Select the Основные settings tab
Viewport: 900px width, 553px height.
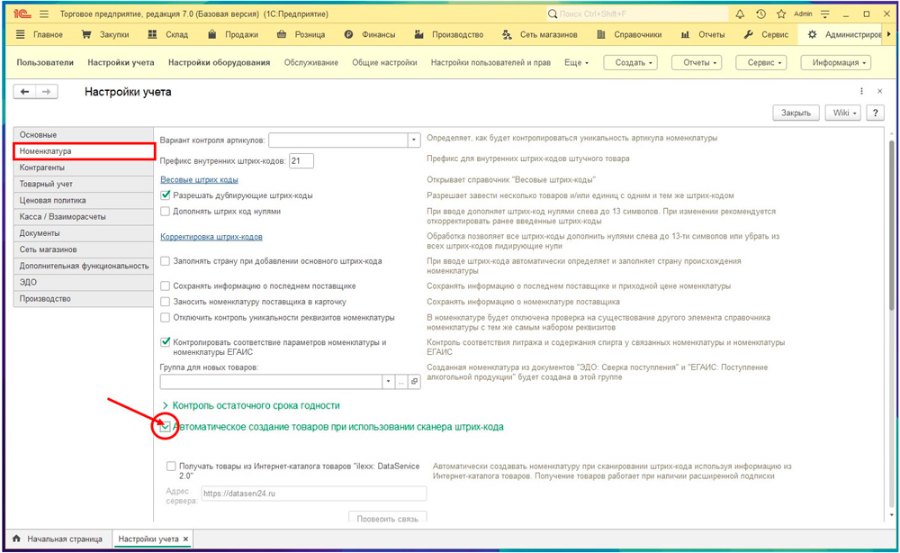click(x=83, y=134)
